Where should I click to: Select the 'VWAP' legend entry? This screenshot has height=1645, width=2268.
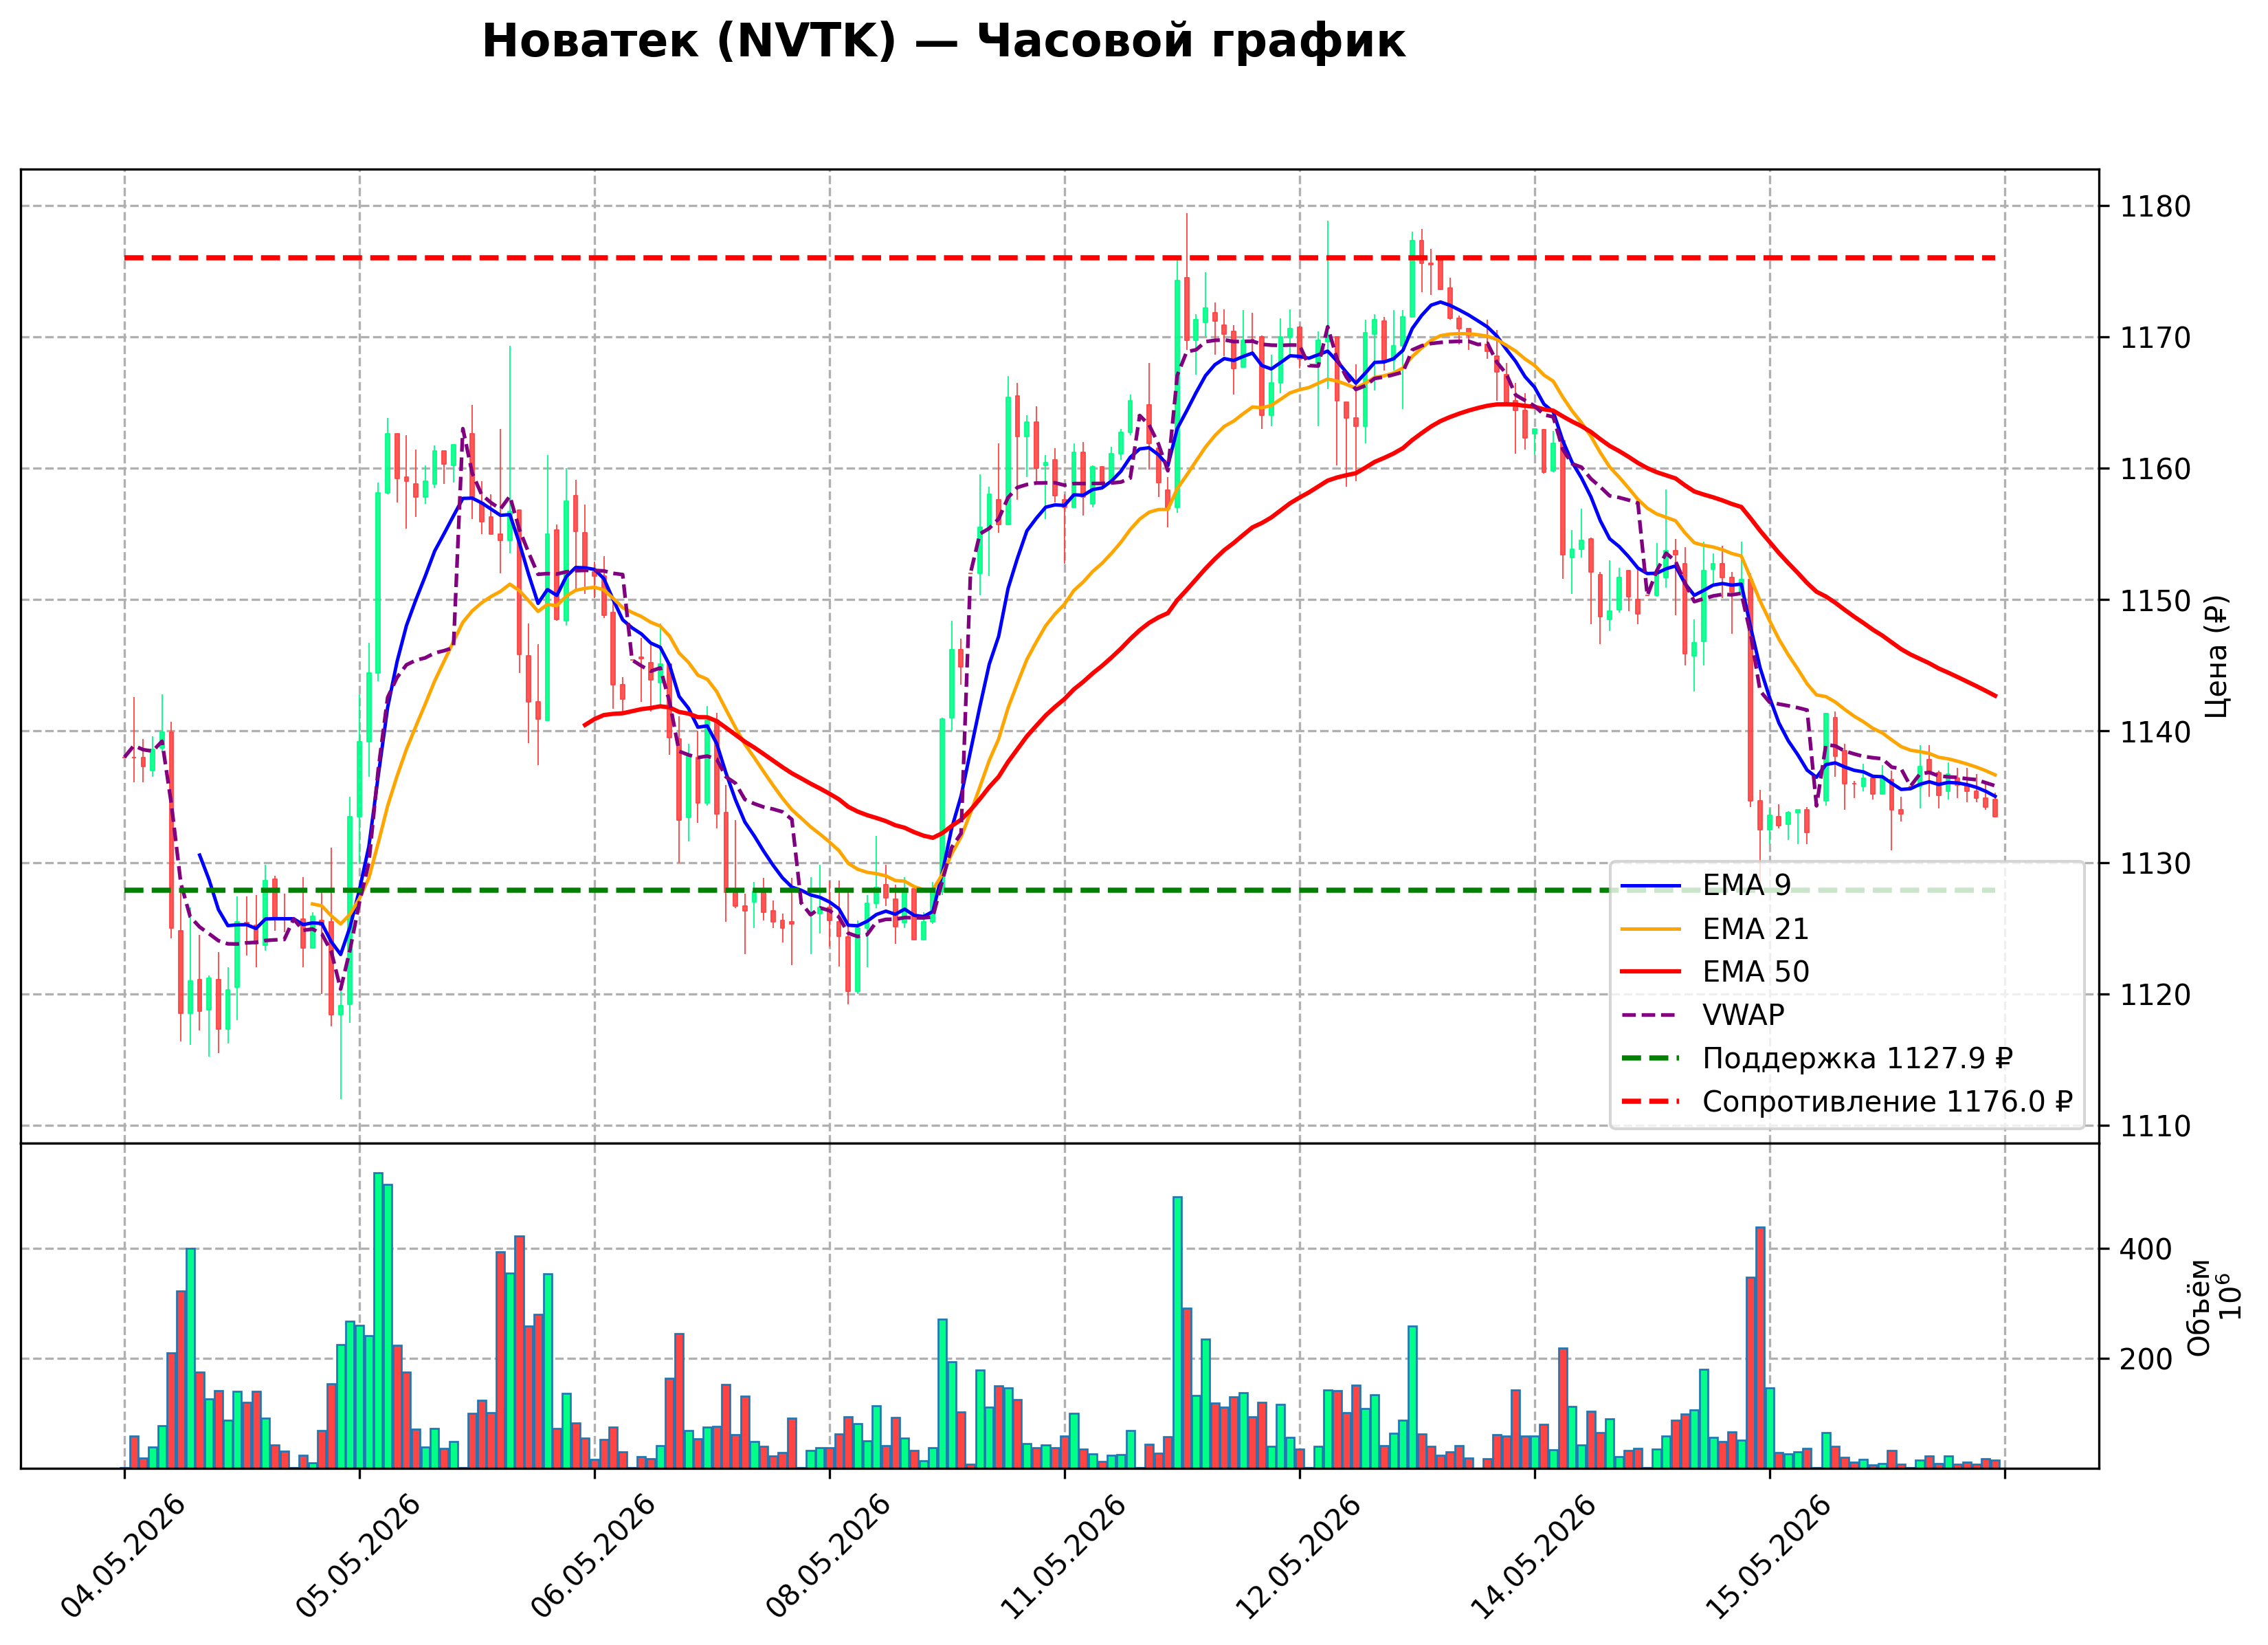pos(1702,1015)
